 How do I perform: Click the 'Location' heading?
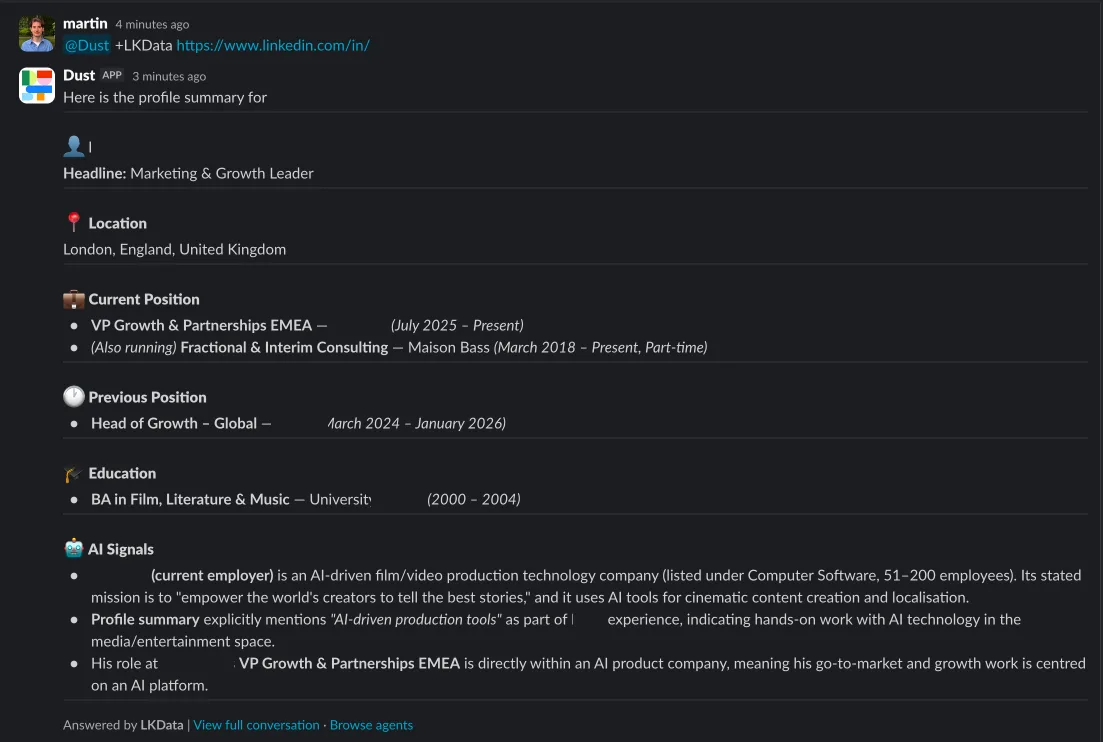pyautogui.click(x=117, y=223)
